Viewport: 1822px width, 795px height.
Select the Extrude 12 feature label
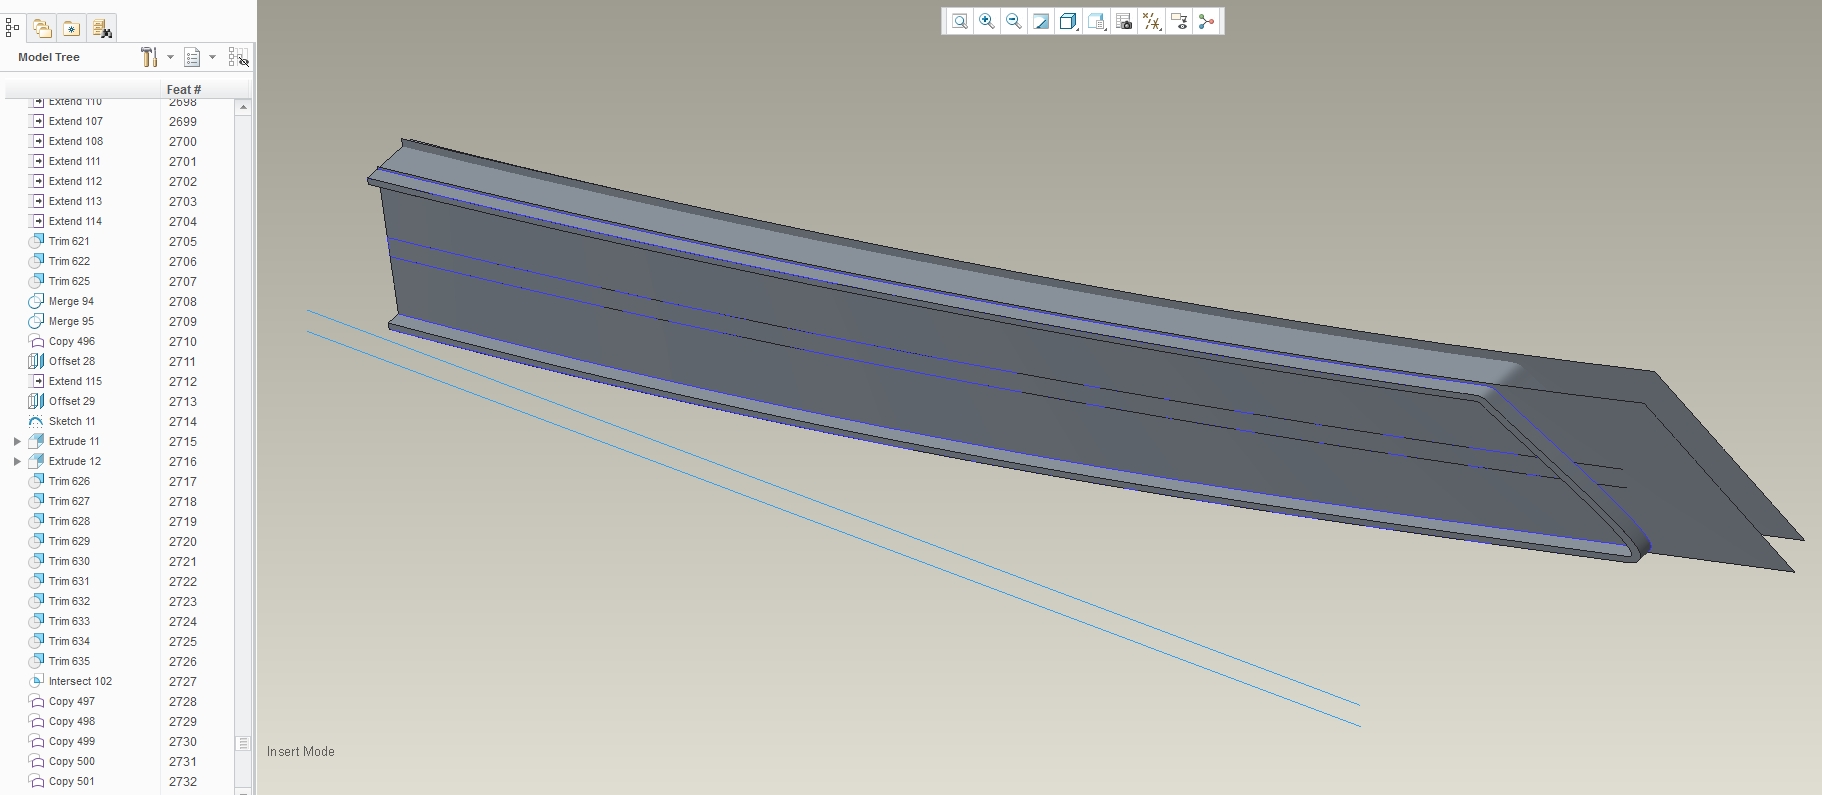[x=75, y=461]
